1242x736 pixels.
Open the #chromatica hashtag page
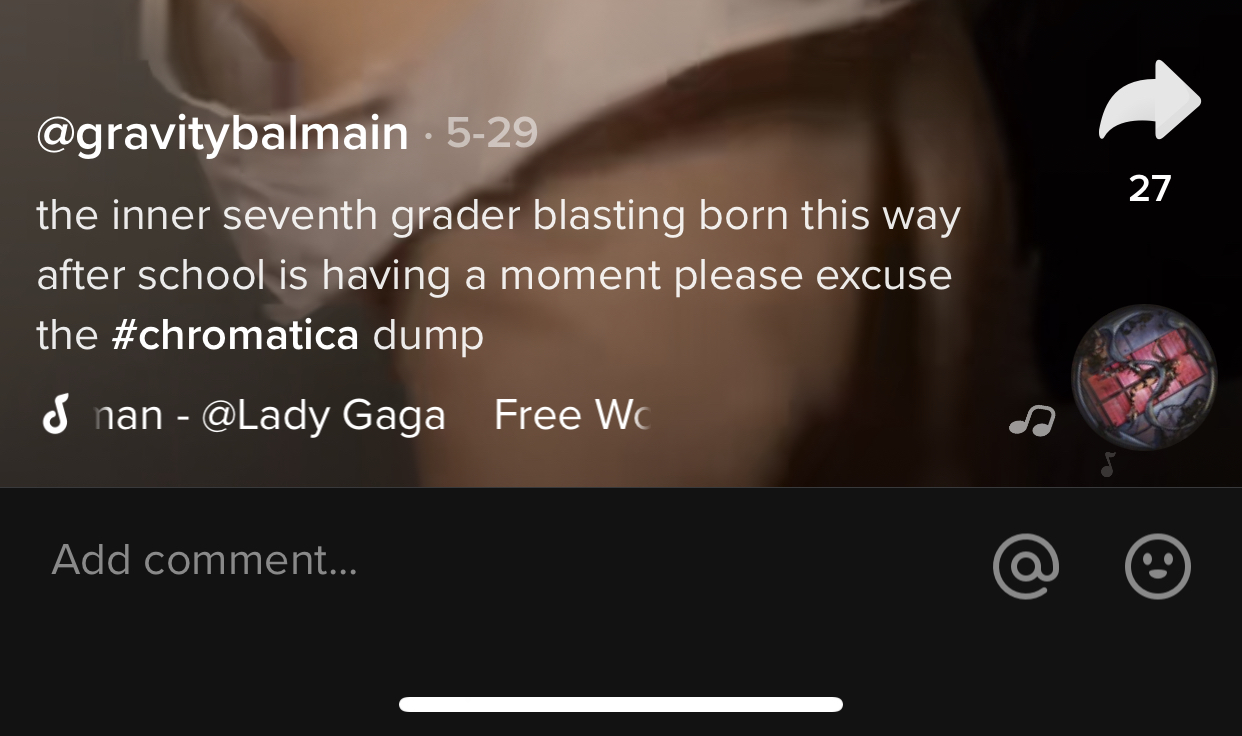tap(235, 335)
